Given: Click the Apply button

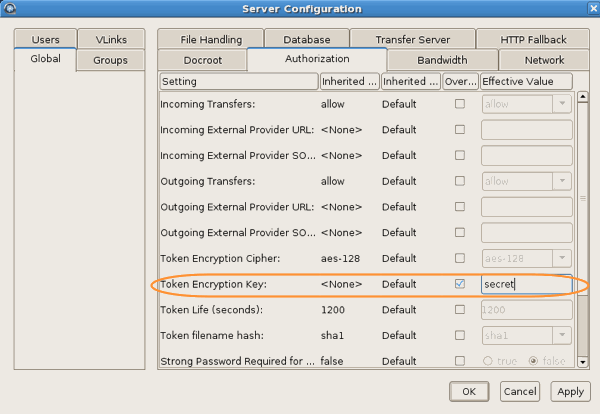Looking at the screenshot, I should tap(569, 392).
